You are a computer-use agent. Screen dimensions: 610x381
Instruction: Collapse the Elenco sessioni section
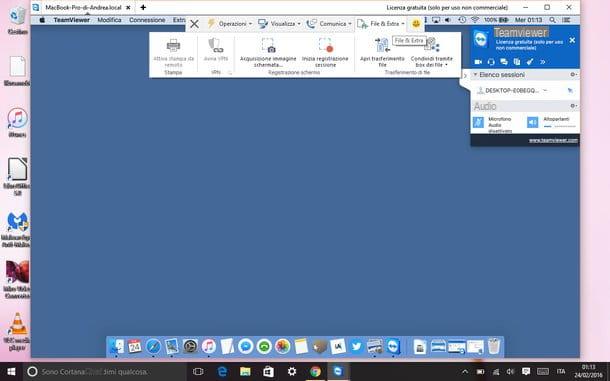pyautogui.click(x=475, y=74)
